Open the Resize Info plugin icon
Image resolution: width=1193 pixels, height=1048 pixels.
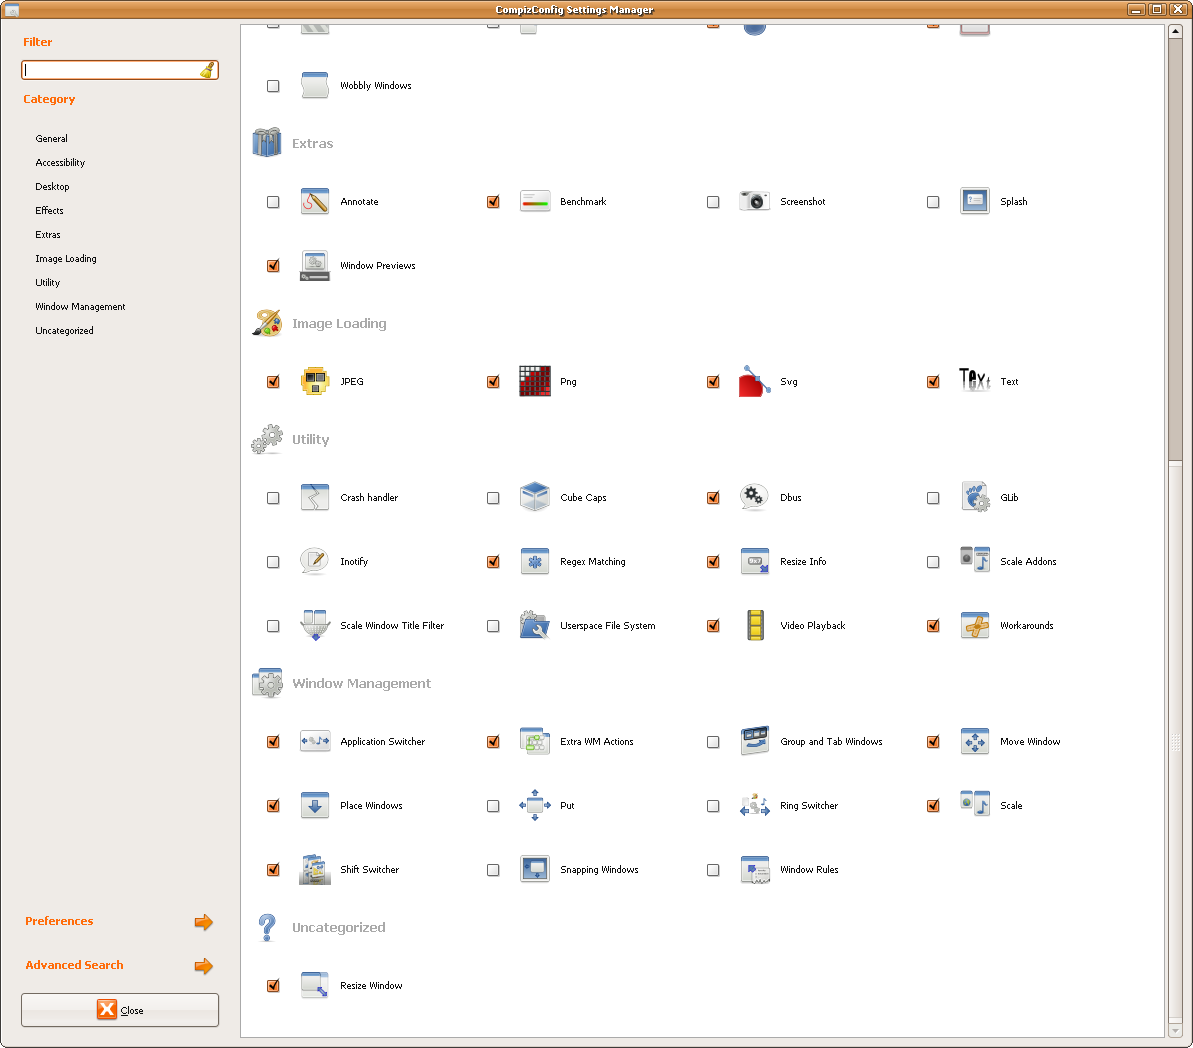(755, 562)
